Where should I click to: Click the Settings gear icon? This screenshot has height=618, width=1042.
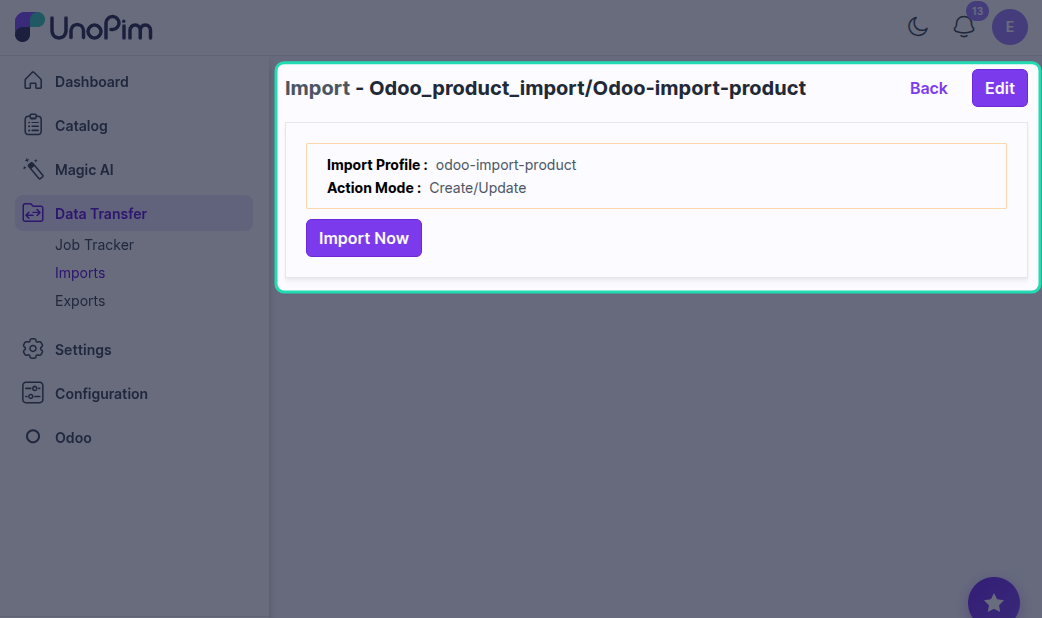(x=33, y=349)
